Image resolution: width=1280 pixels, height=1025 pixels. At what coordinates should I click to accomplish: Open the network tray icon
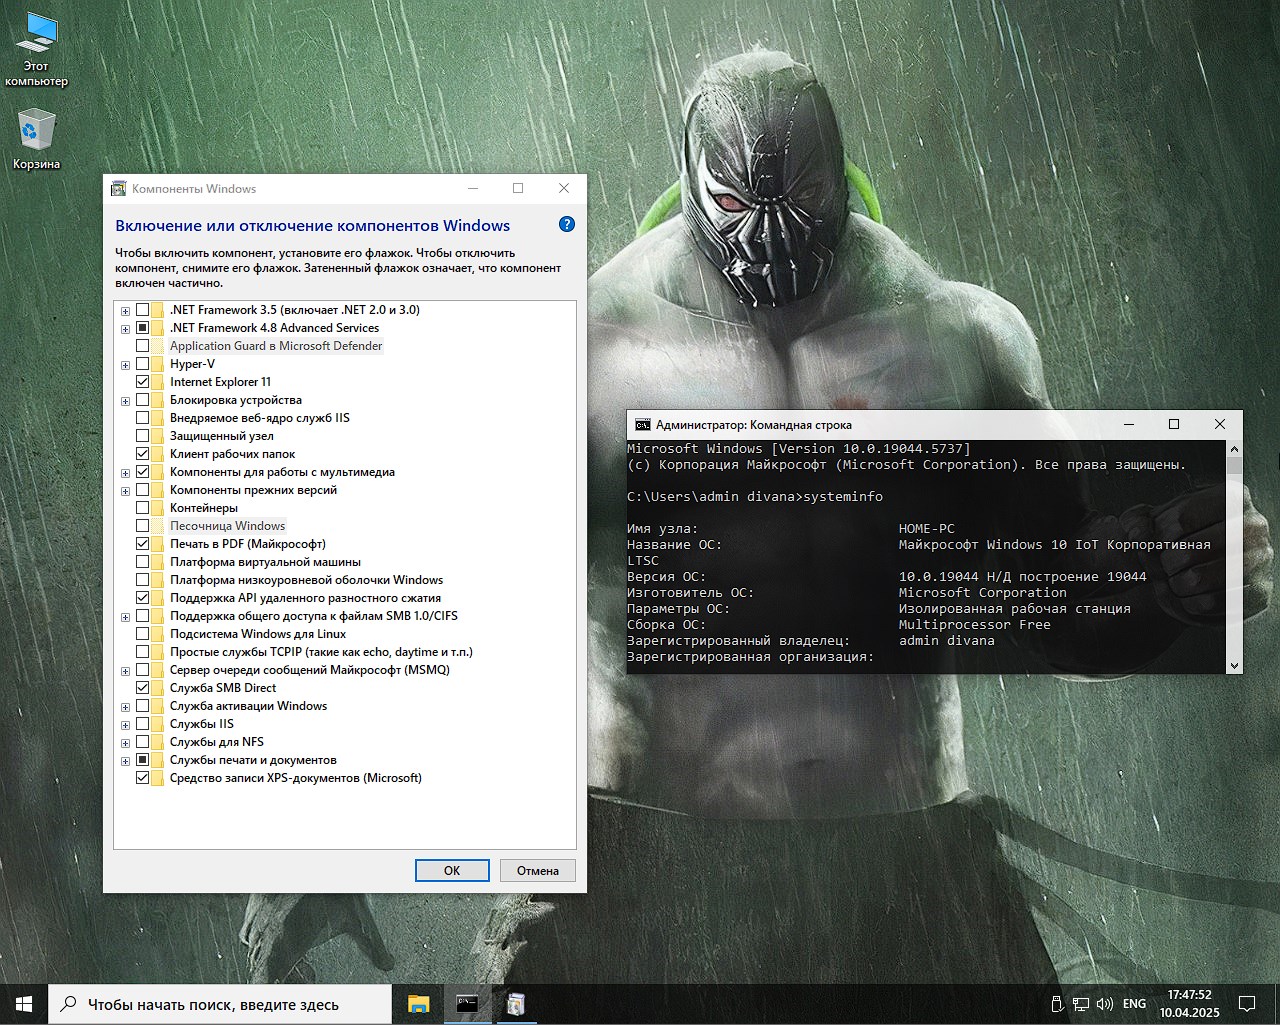(x=1081, y=1004)
